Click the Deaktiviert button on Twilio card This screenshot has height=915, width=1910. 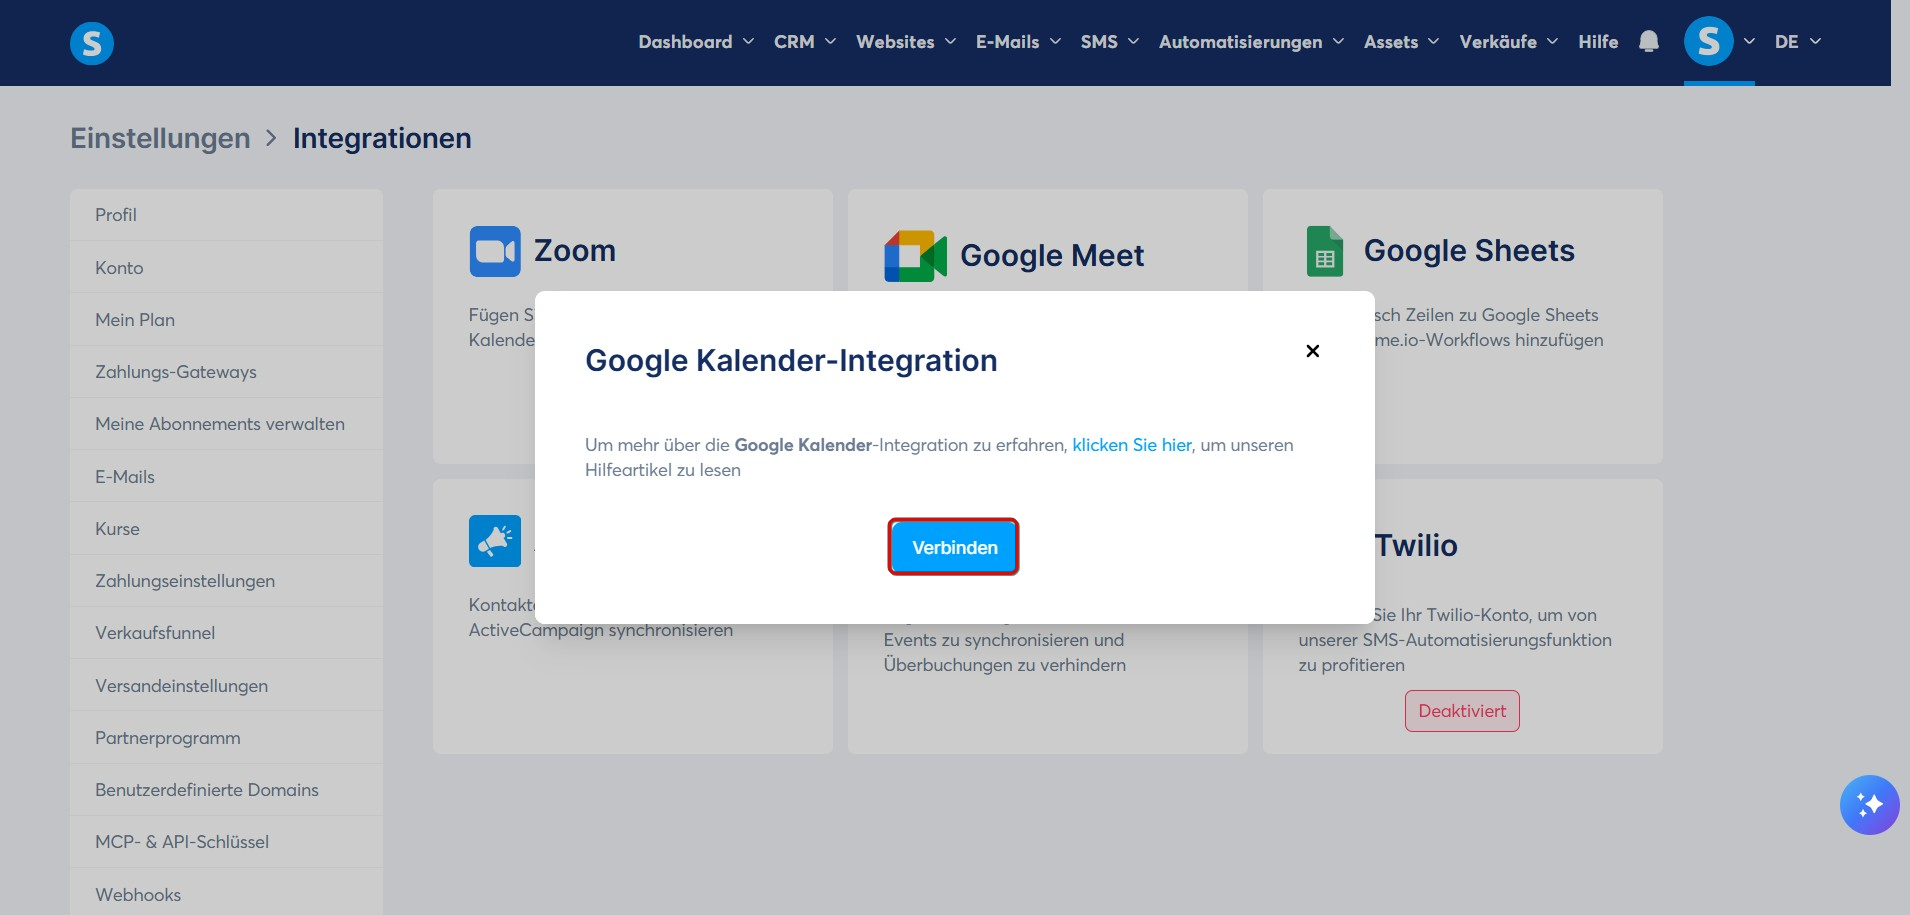(1462, 711)
